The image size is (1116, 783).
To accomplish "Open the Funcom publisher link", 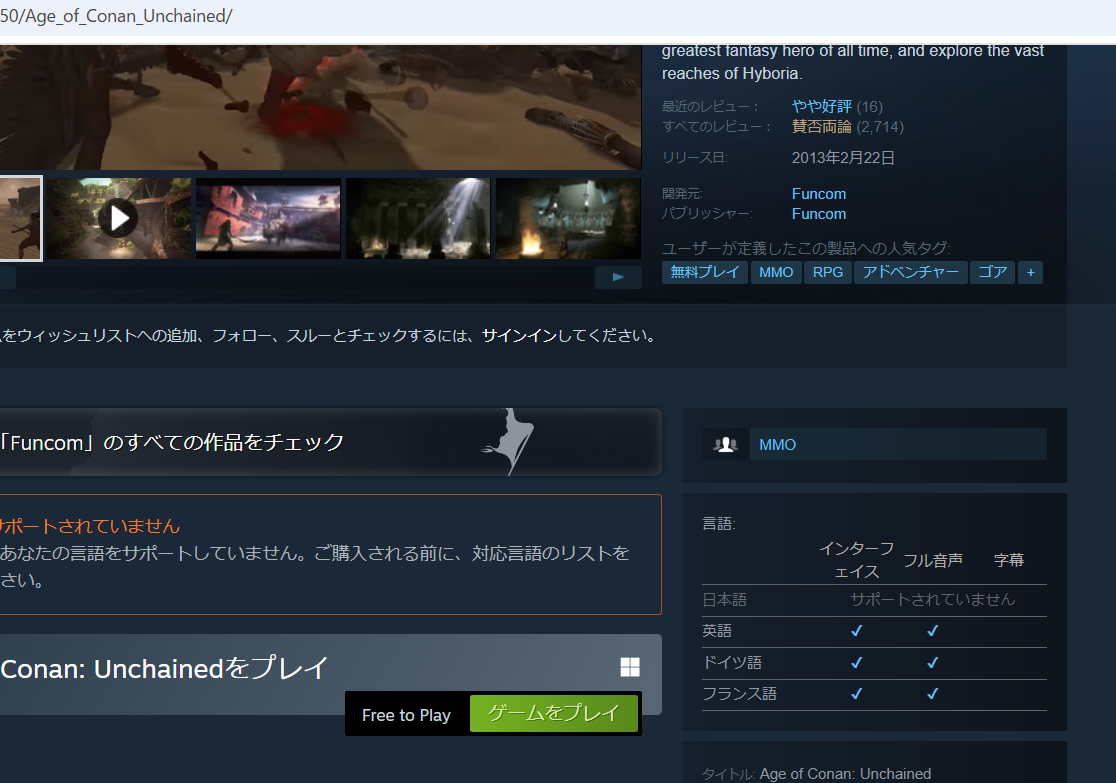I will click(x=818, y=214).
